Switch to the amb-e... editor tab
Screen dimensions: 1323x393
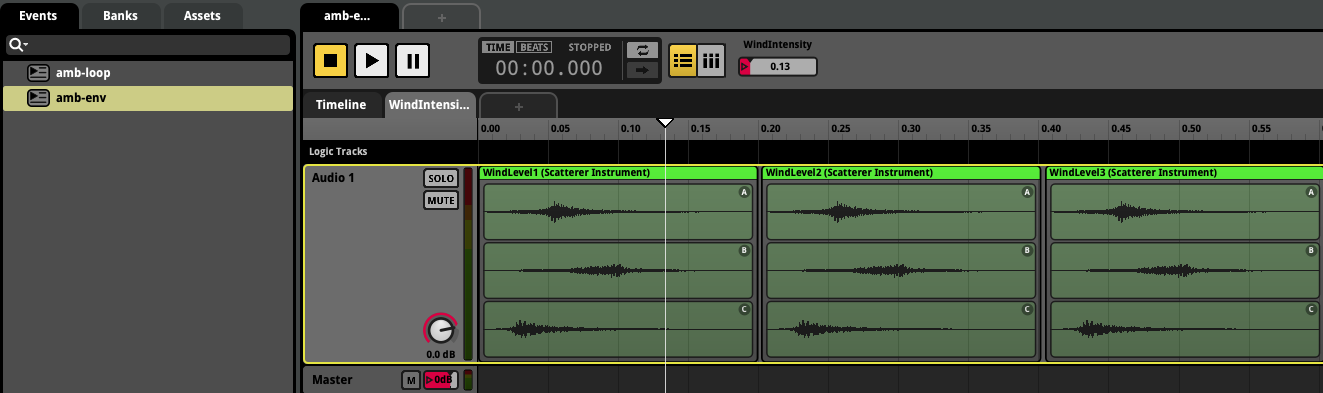(x=349, y=16)
